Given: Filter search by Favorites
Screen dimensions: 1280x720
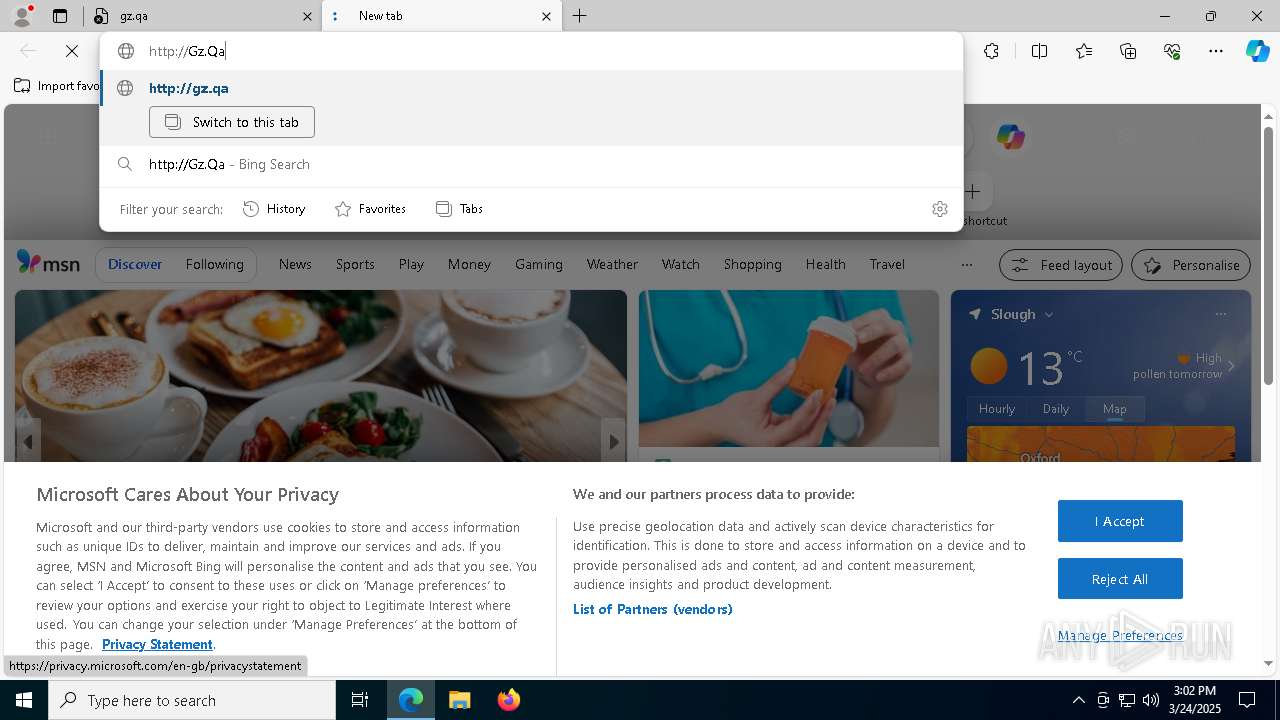Looking at the screenshot, I should click(370, 209).
